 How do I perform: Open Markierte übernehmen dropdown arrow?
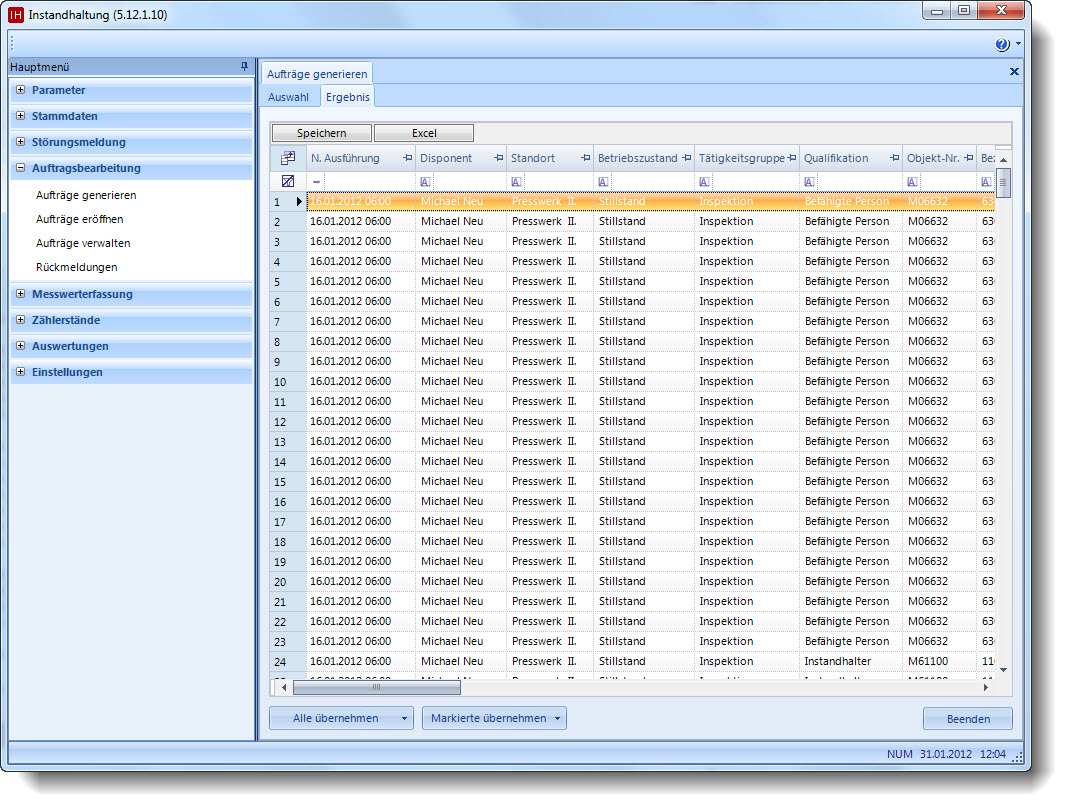[556, 718]
